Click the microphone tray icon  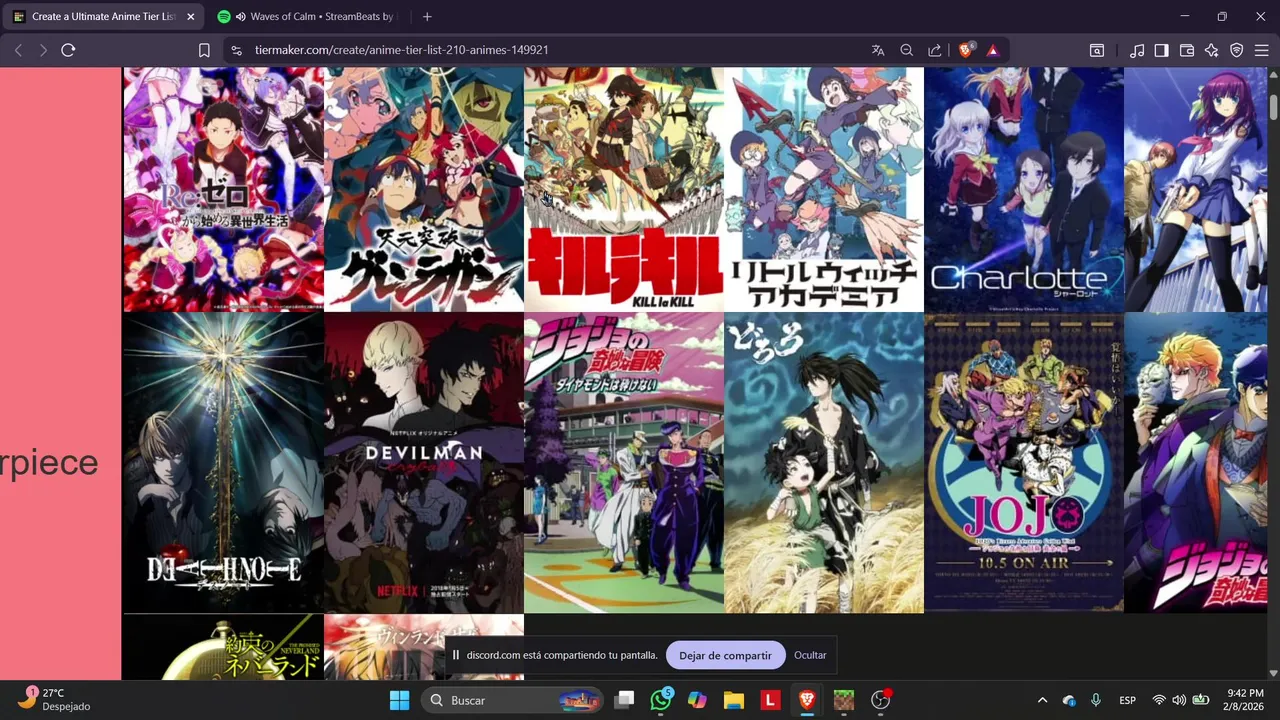pos(1096,700)
